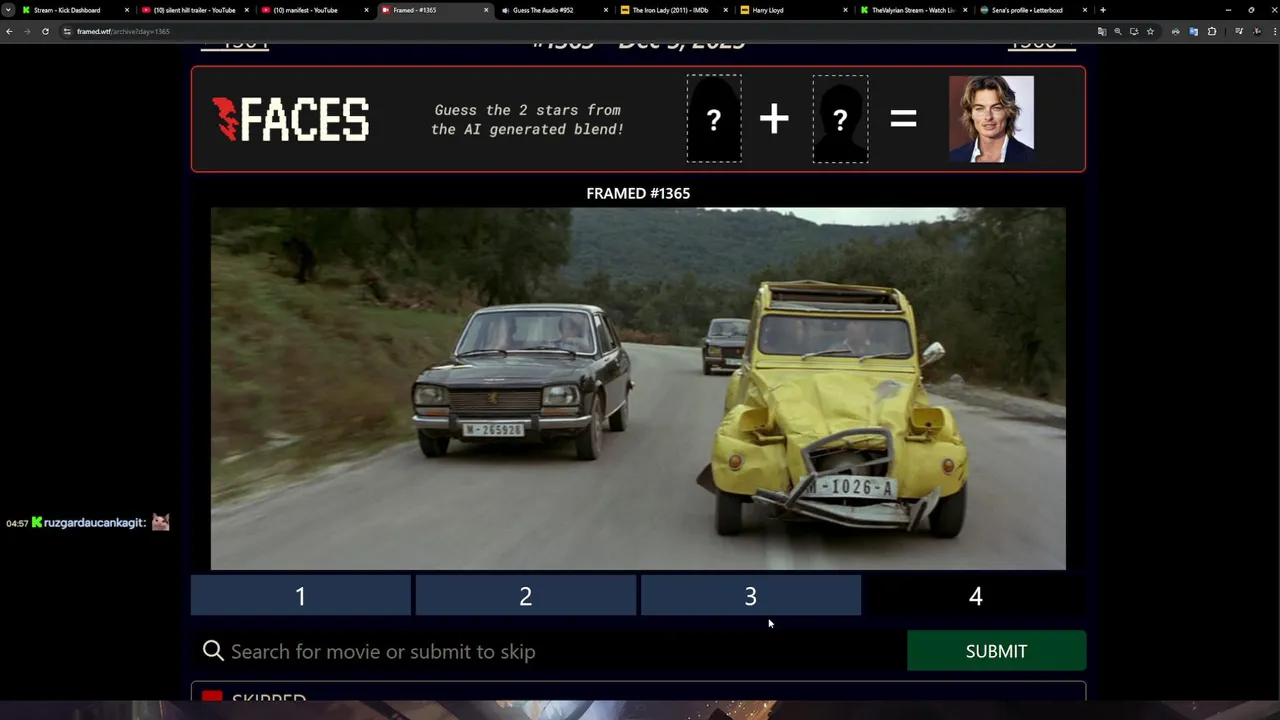Go back to the previous page
Image resolution: width=1280 pixels, height=720 pixels.
click(x=9, y=31)
